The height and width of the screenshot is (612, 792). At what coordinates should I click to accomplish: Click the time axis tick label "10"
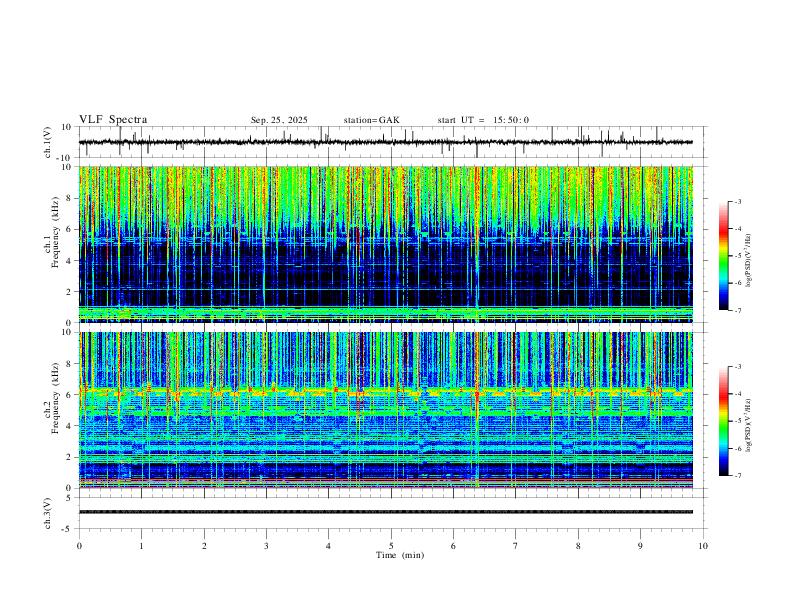[703, 546]
